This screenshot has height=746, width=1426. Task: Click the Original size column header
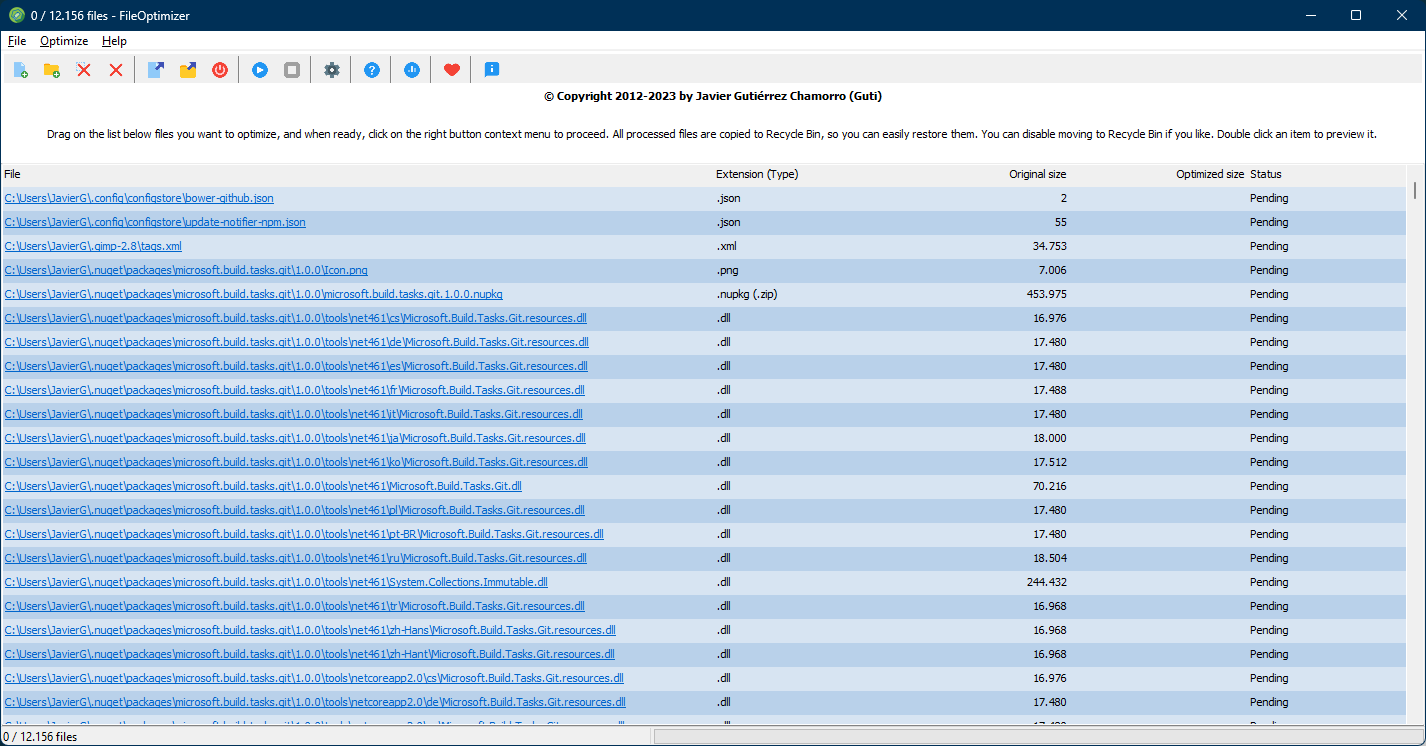pos(1037,174)
